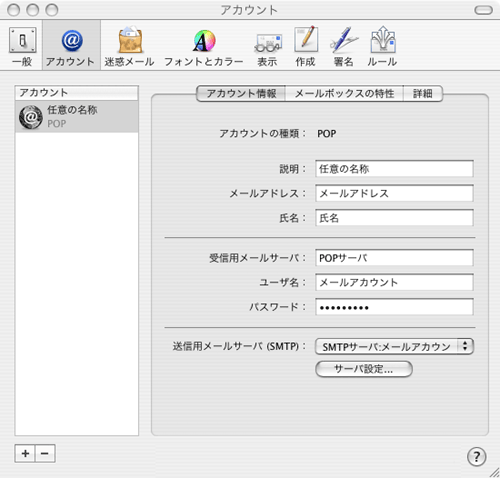Open フォントとカラー preferences
This screenshot has width=500, height=478.
click(204, 46)
